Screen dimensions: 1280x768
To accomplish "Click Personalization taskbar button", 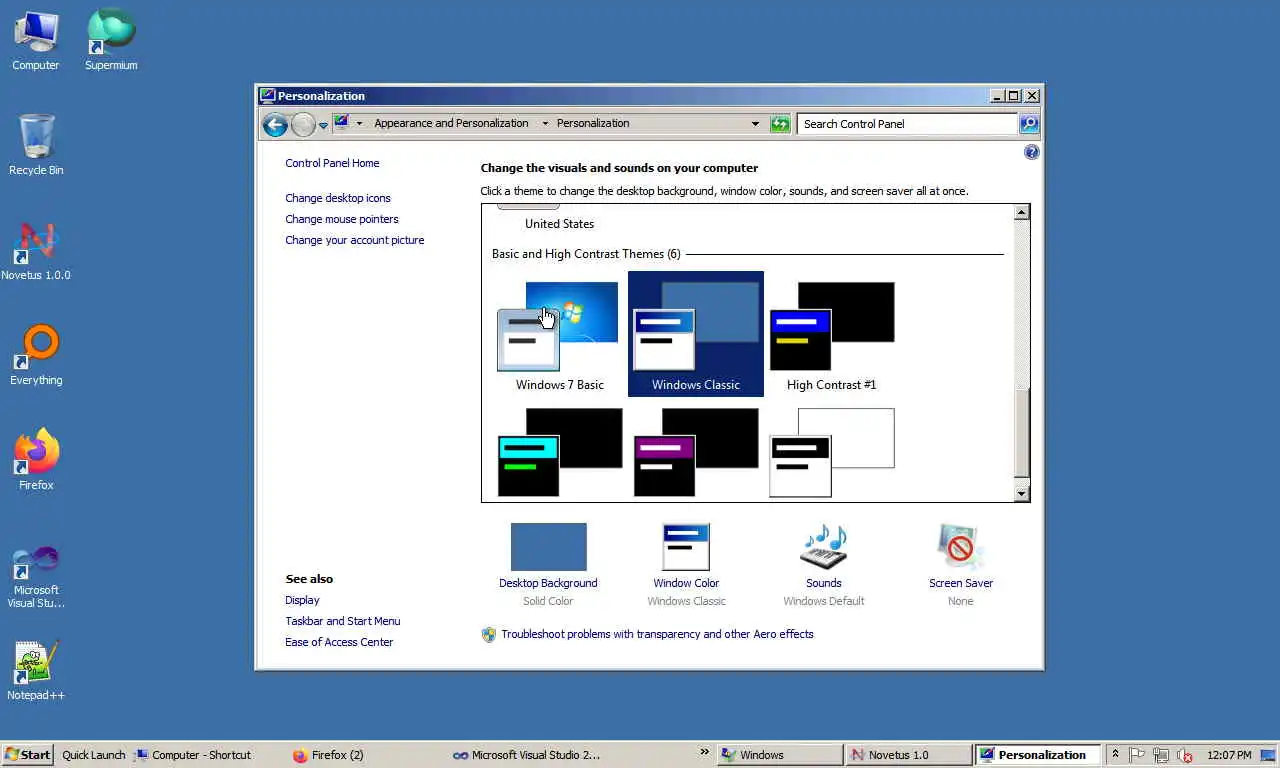I will 1038,755.
